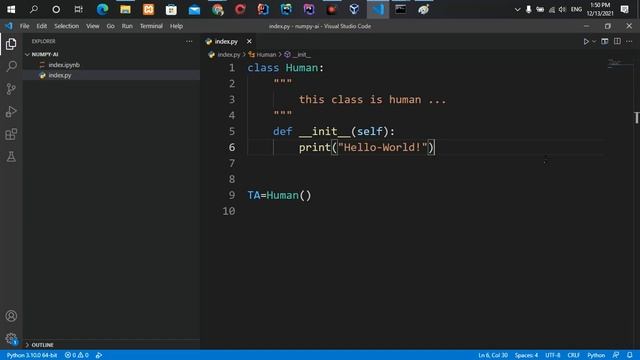Open Explorer views and more actions ellipsis

189,41
